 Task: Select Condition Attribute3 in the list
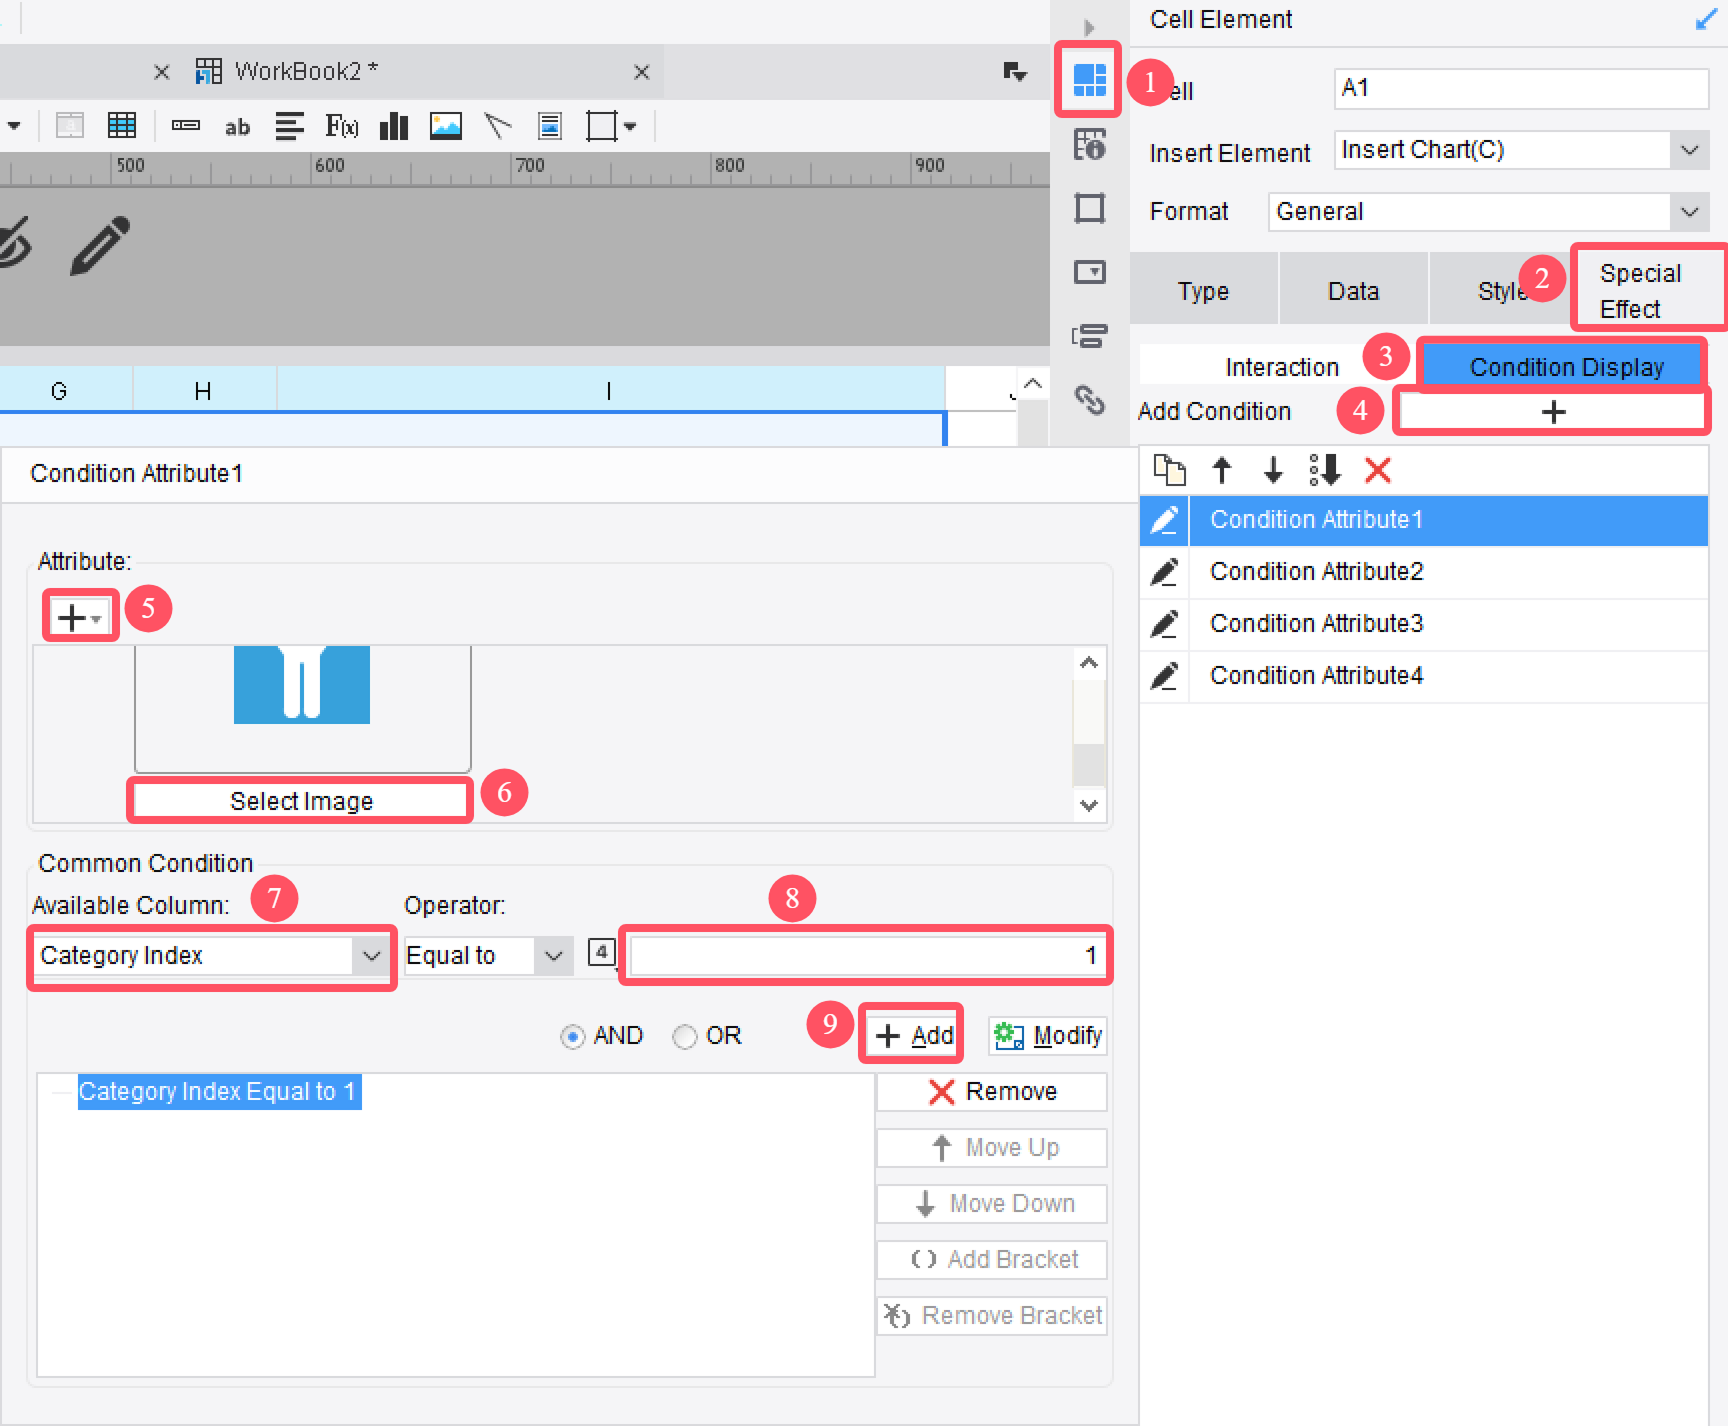pyautogui.click(x=1424, y=624)
